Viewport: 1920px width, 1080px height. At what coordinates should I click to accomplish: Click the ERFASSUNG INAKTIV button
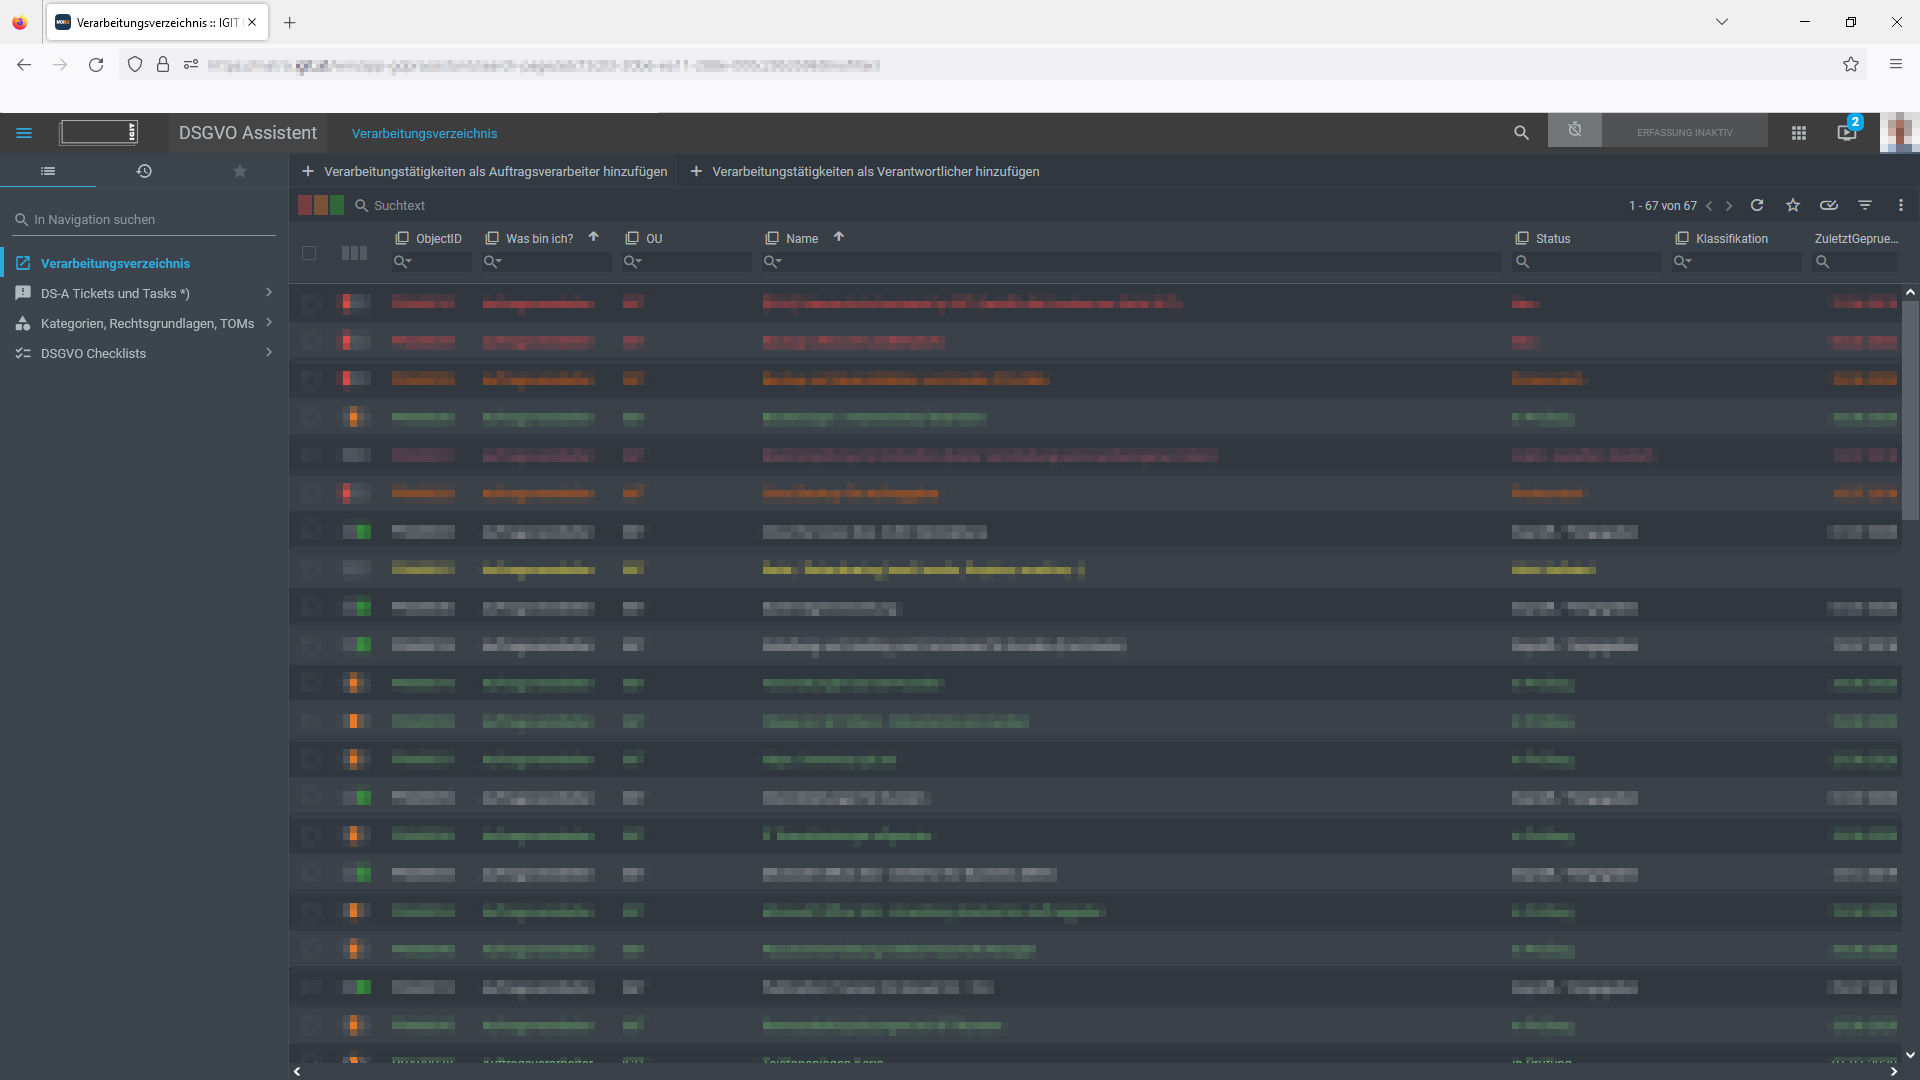coord(1686,131)
